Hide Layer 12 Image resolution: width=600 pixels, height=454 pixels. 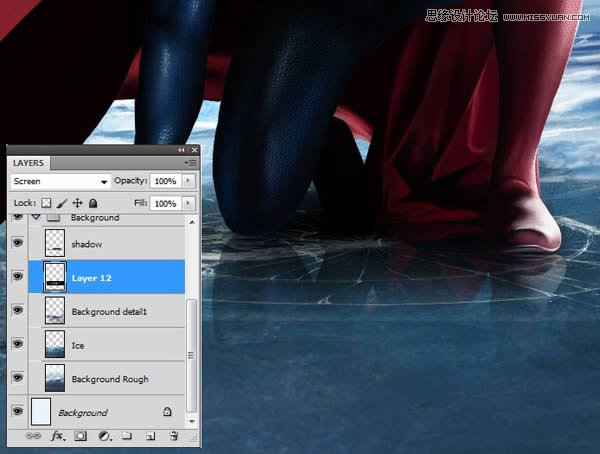tap(17, 276)
